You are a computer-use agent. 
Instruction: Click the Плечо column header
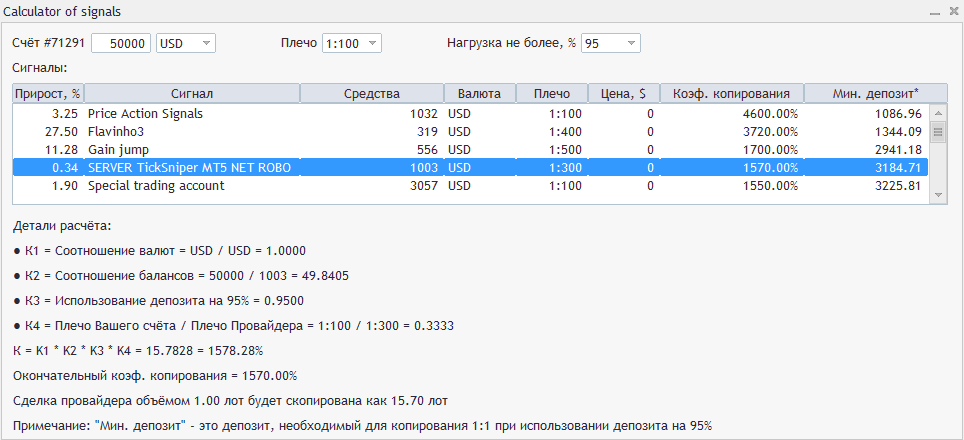pyautogui.click(x=551, y=93)
